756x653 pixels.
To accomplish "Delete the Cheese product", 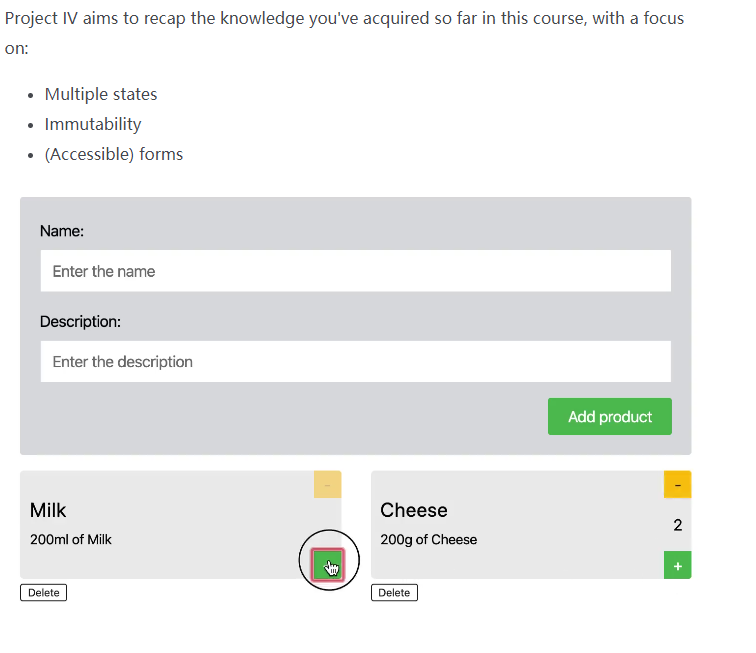I will click(394, 593).
